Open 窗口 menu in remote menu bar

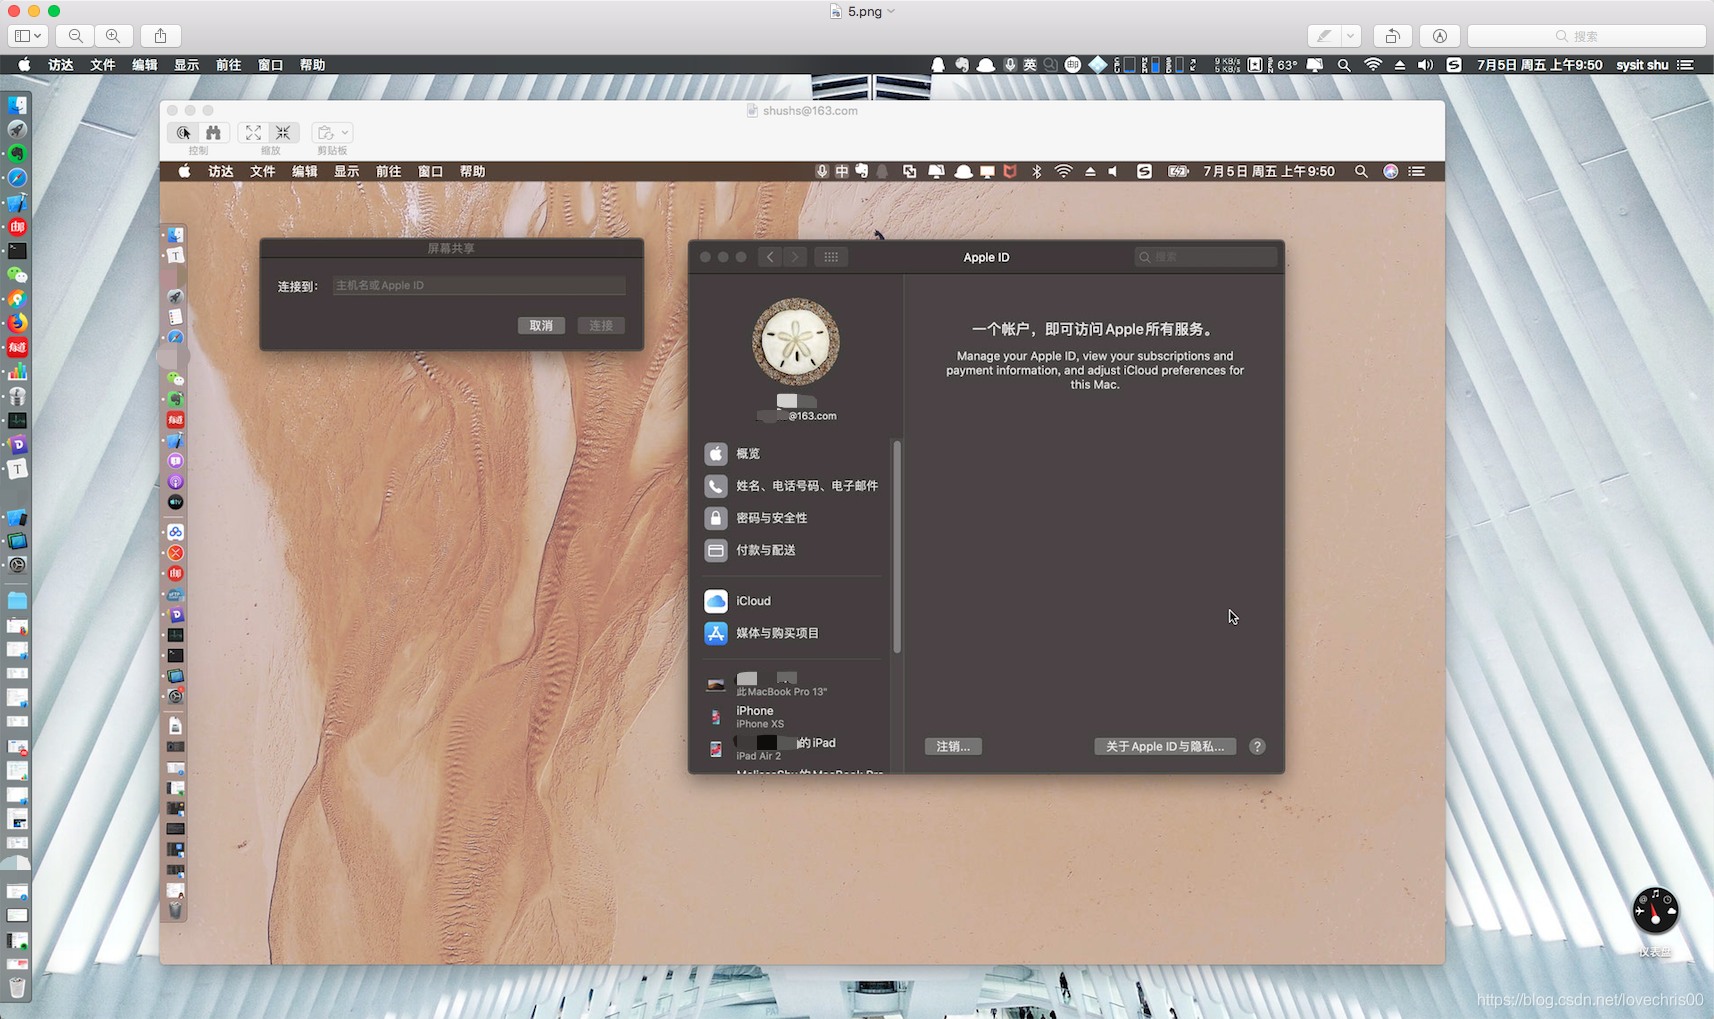click(431, 172)
